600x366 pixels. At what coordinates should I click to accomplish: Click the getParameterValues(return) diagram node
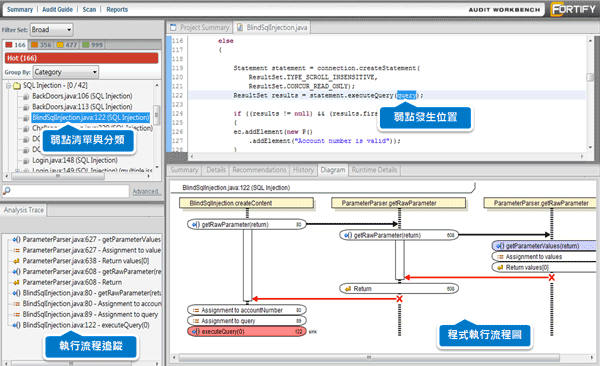click(544, 246)
